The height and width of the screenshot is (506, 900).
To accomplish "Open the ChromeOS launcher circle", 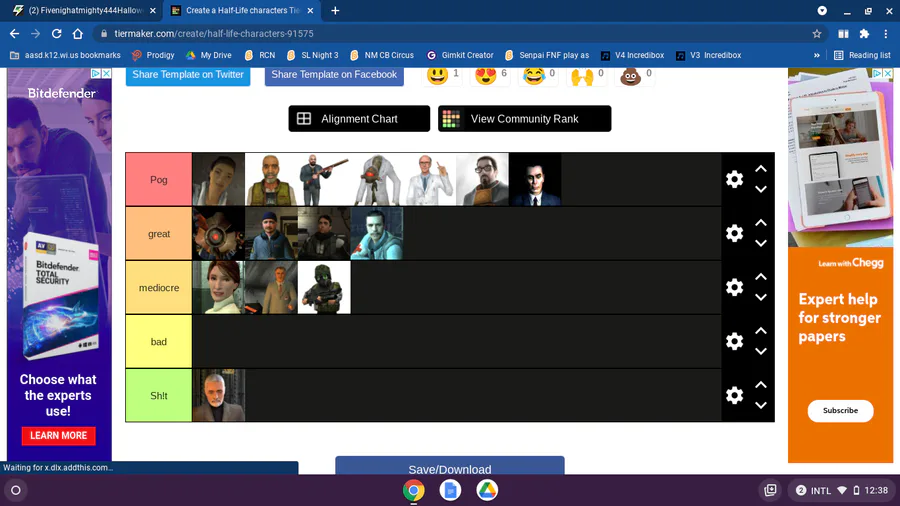I will pyautogui.click(x=16, y=491).
